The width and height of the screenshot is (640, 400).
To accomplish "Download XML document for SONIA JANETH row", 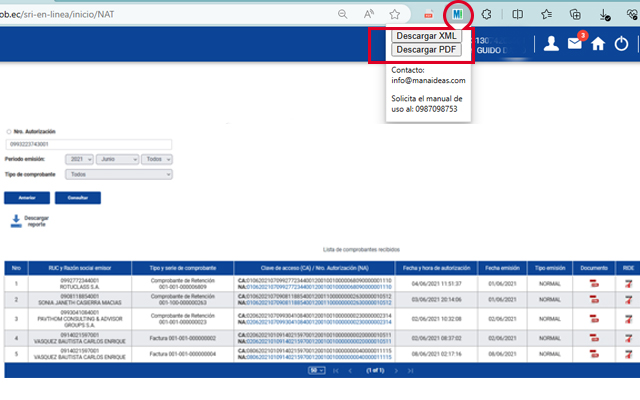I will pyautogui.click(x=594, y=300).
